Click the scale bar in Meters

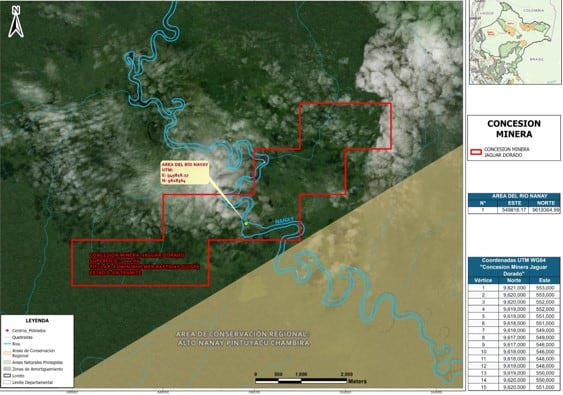pos(301,381)
